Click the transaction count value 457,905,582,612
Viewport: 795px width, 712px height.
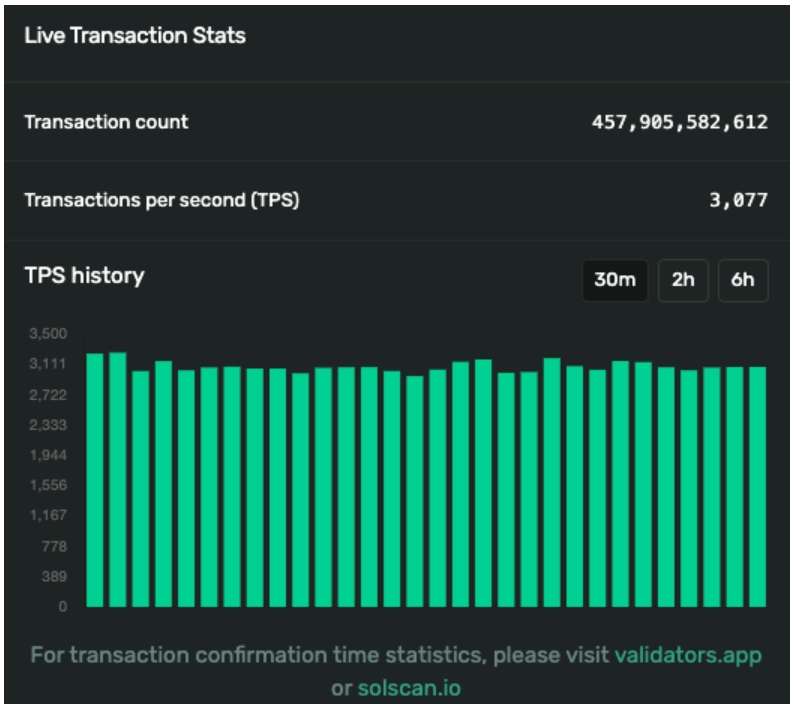tap(680, 122)
